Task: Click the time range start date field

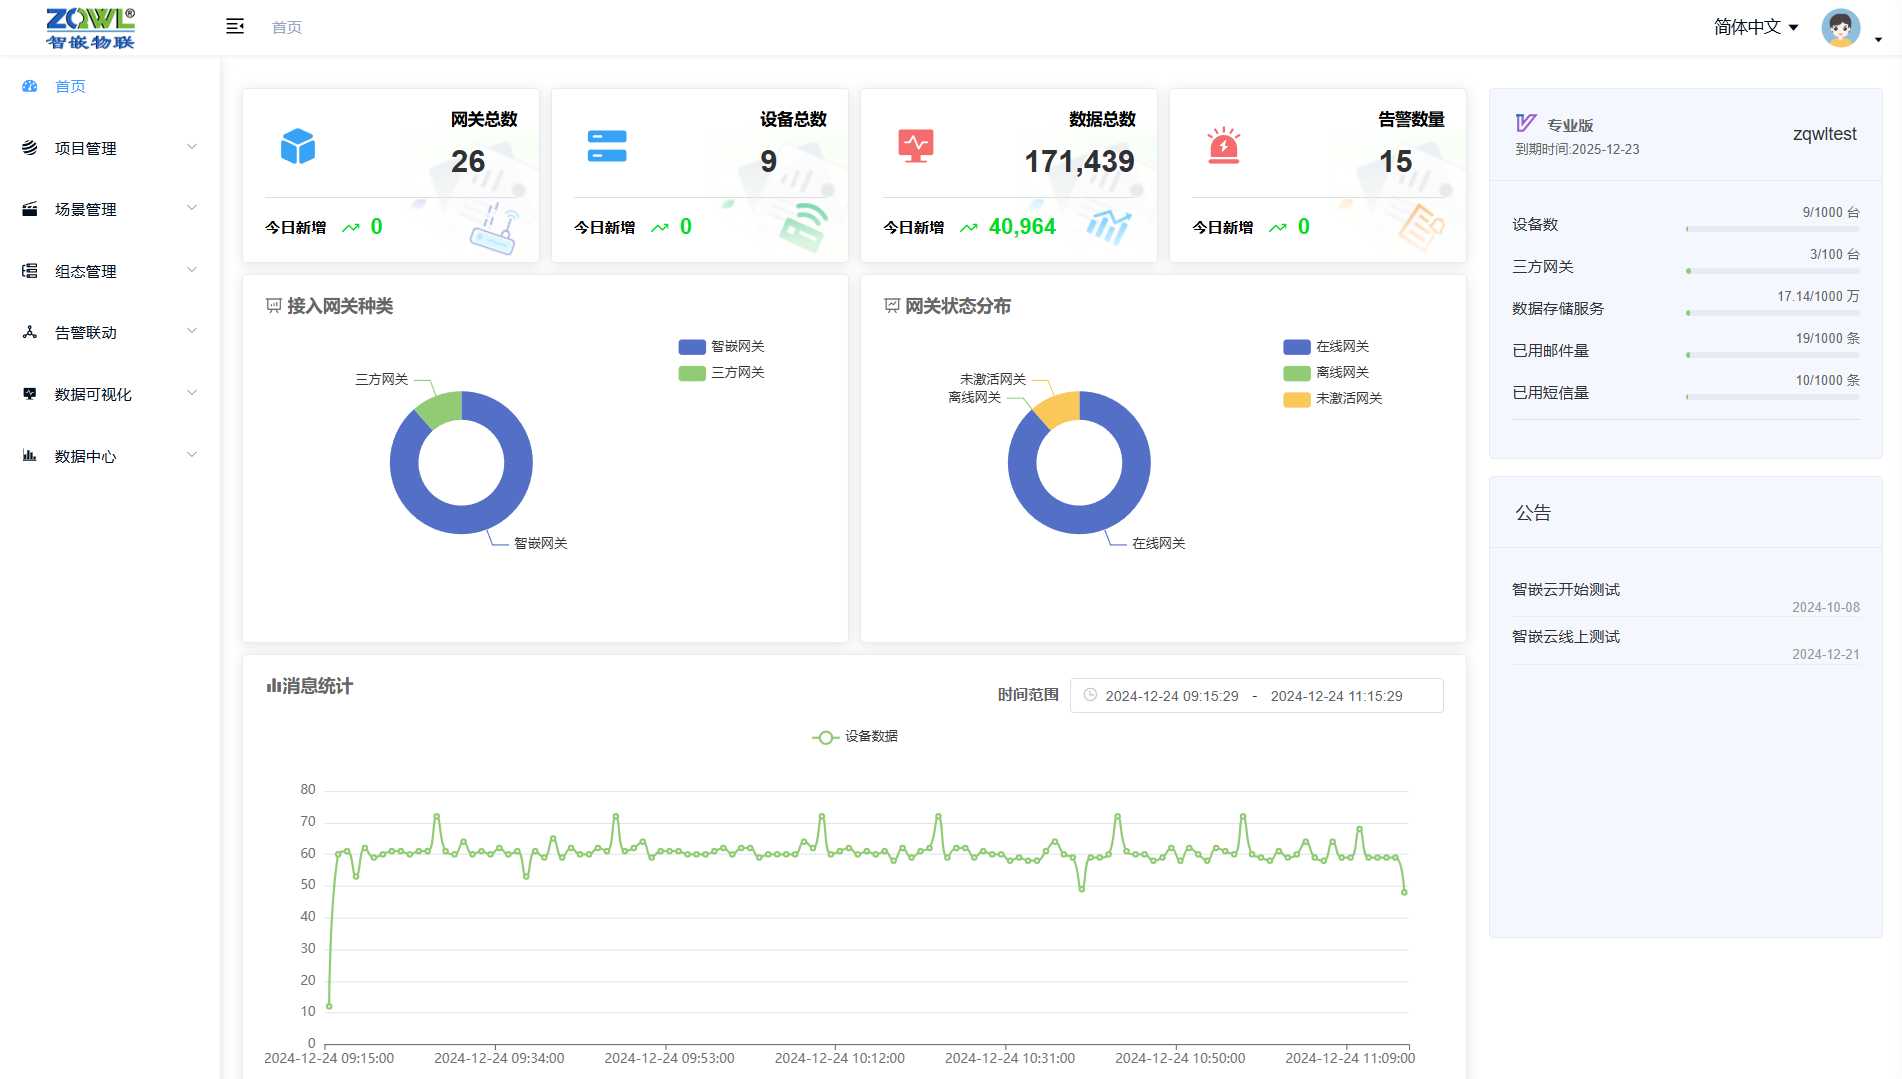Action: [1172, 696]
